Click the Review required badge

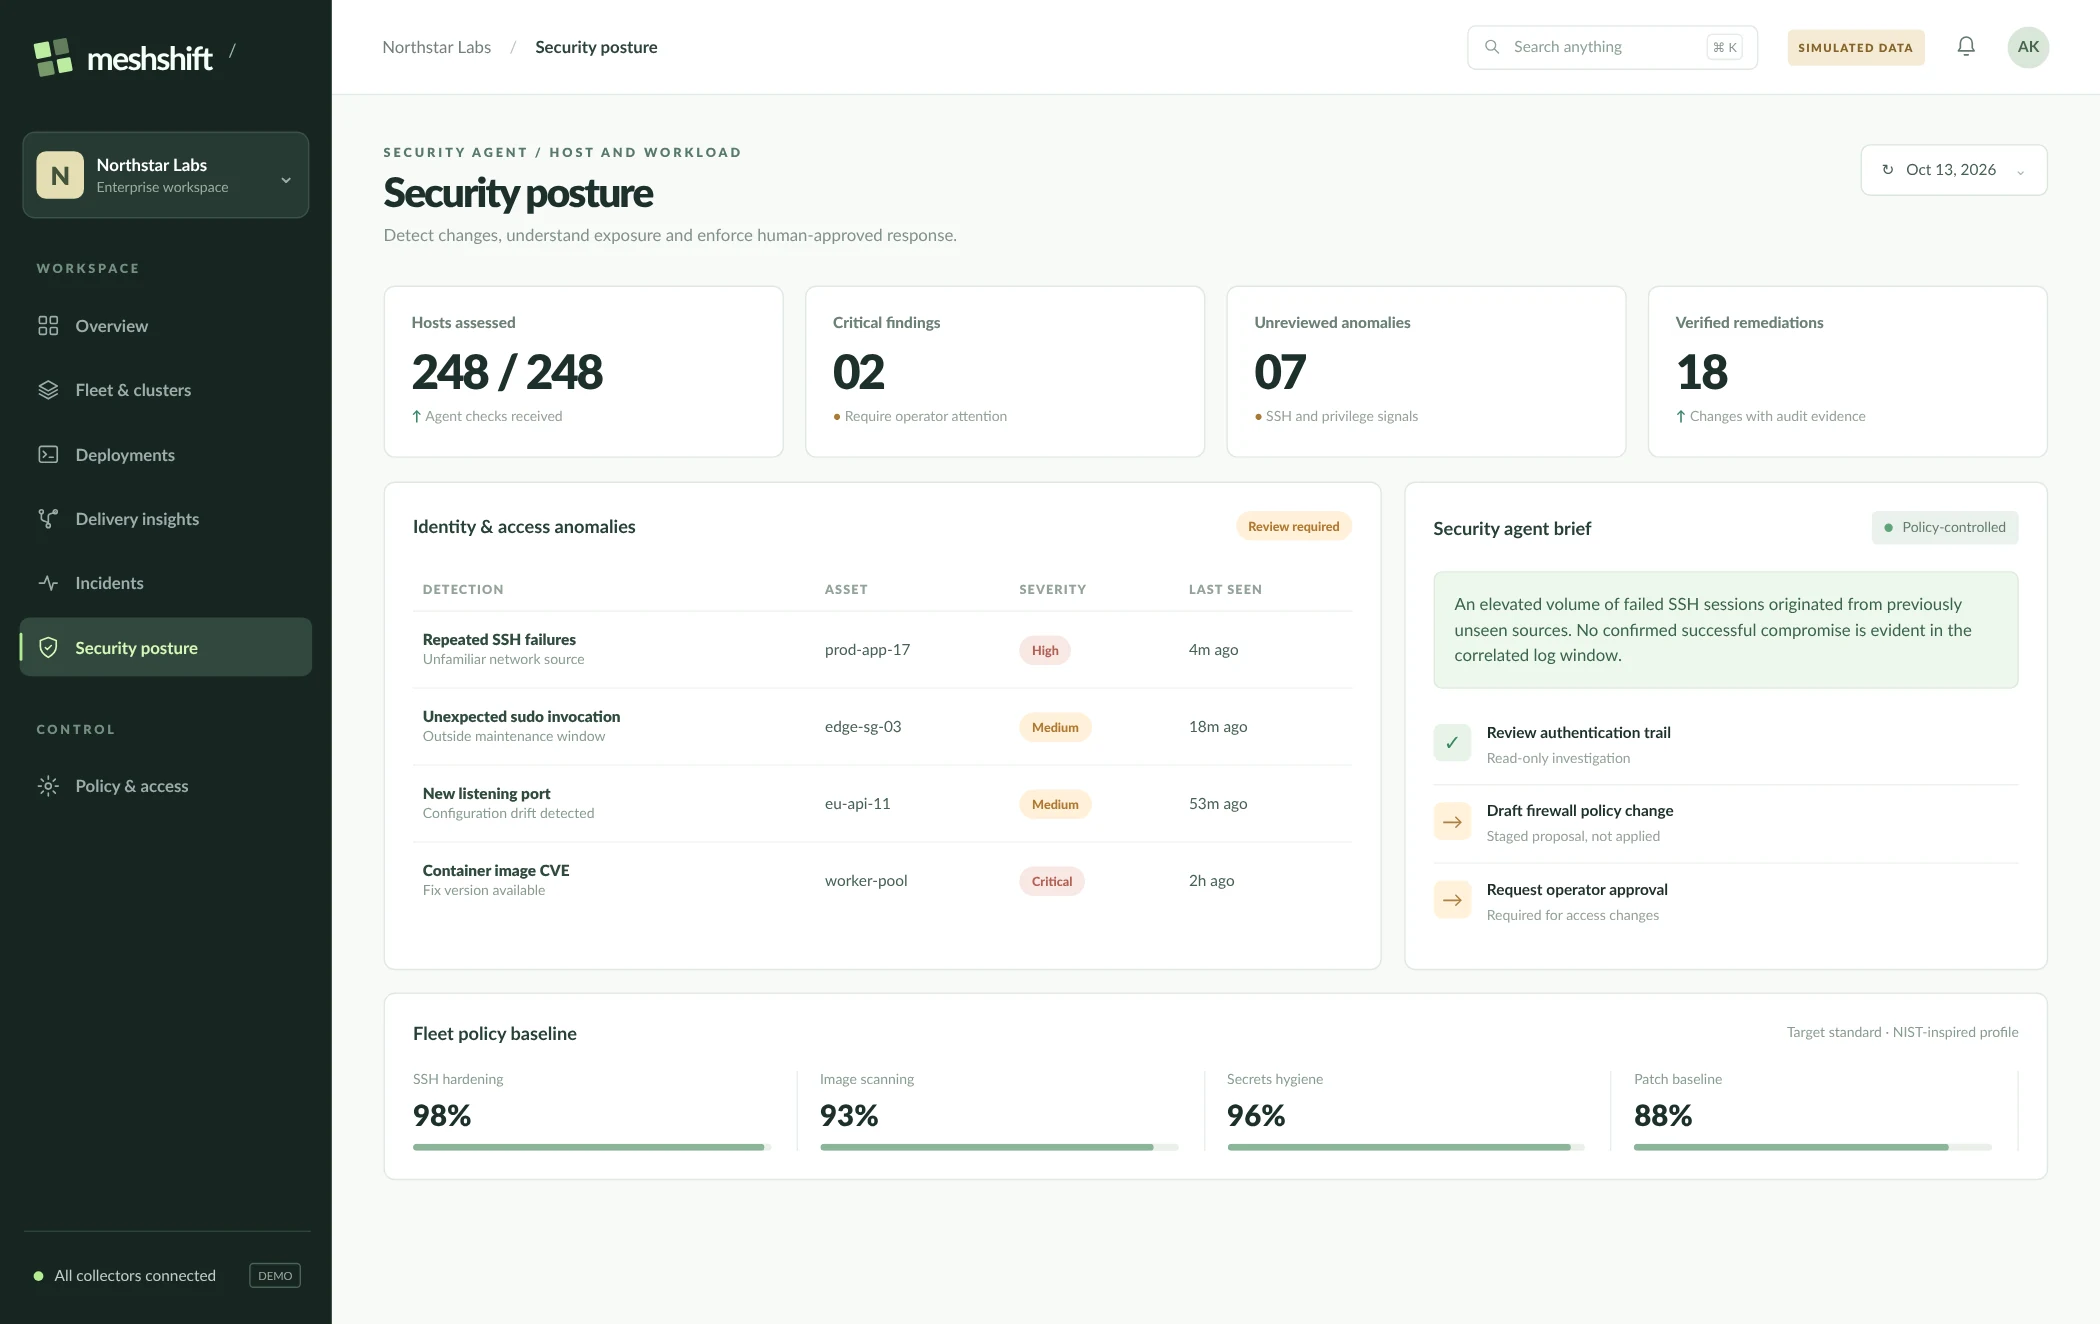[x=1294, y=527]
